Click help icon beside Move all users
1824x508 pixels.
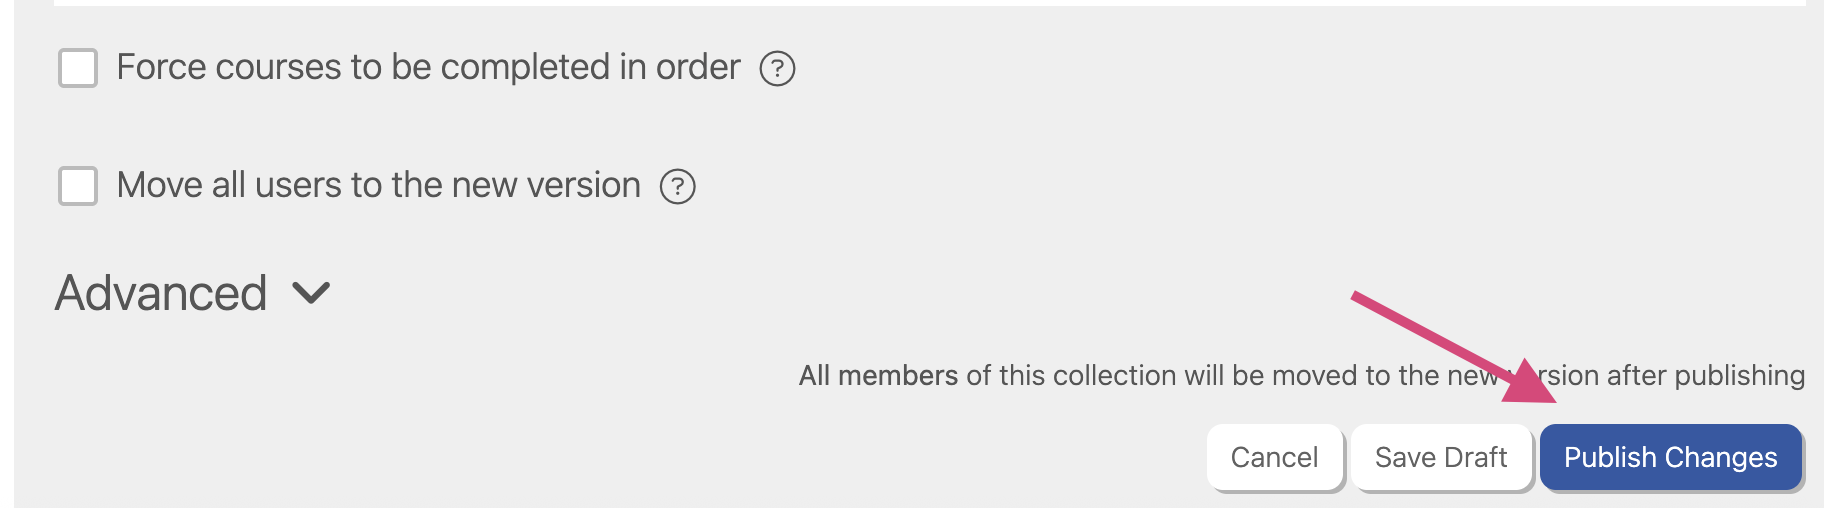point(677,187)
